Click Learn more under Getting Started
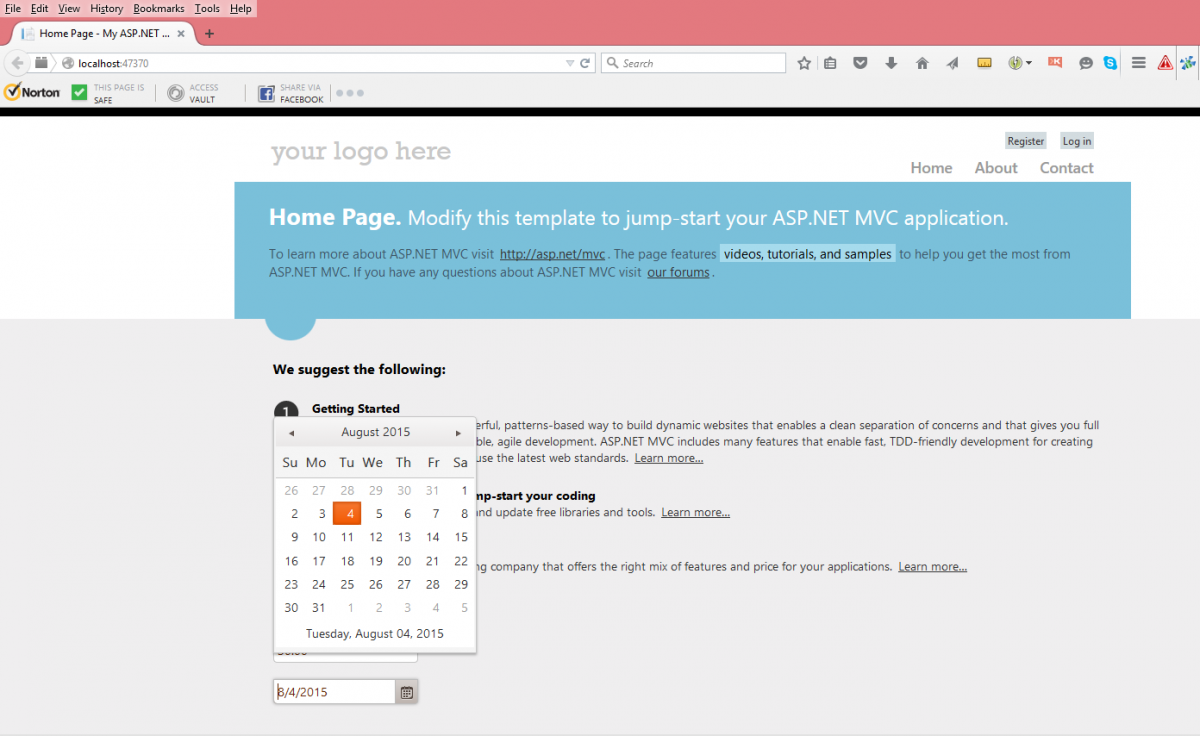 pyautogui.click(x=669, y=458)
